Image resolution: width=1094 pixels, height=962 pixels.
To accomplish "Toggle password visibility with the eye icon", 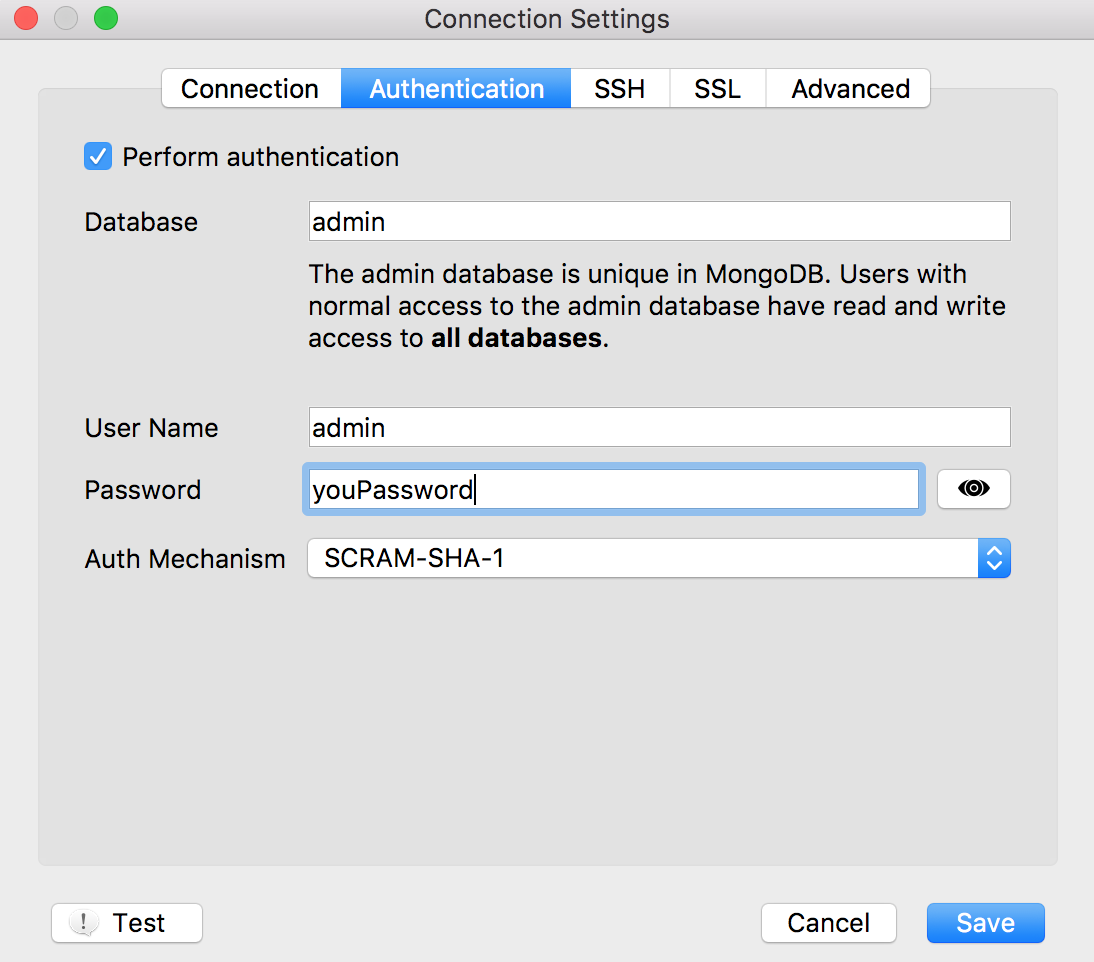I will click(973, 489).
